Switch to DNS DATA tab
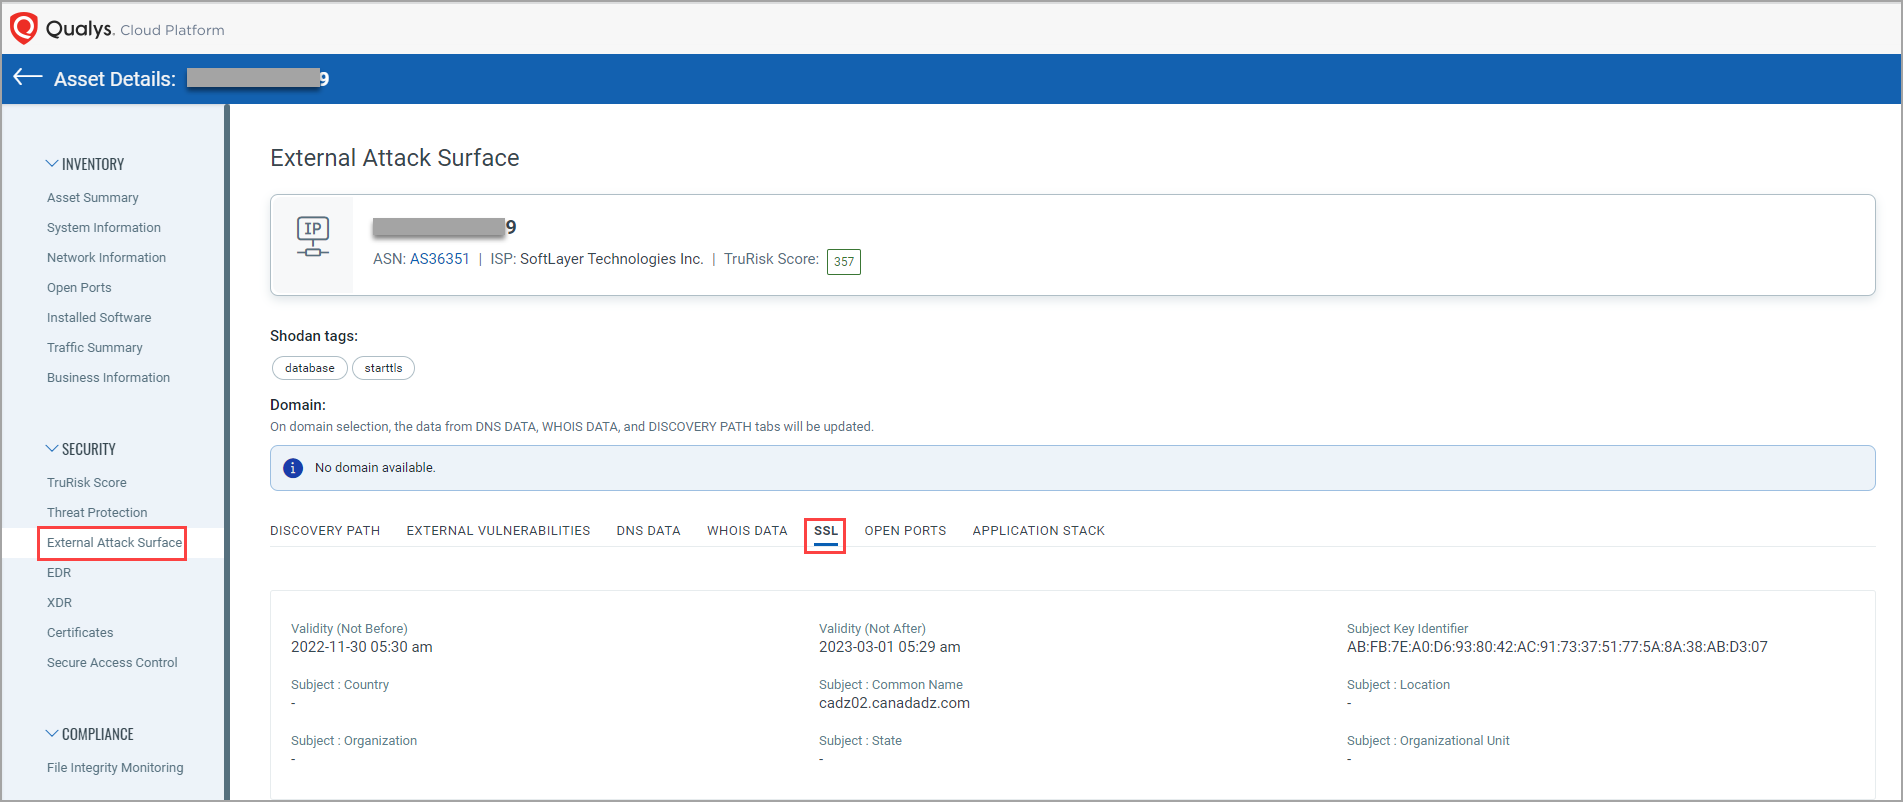Viewport: 1903px width, 802px height. (x=648, y=531)
